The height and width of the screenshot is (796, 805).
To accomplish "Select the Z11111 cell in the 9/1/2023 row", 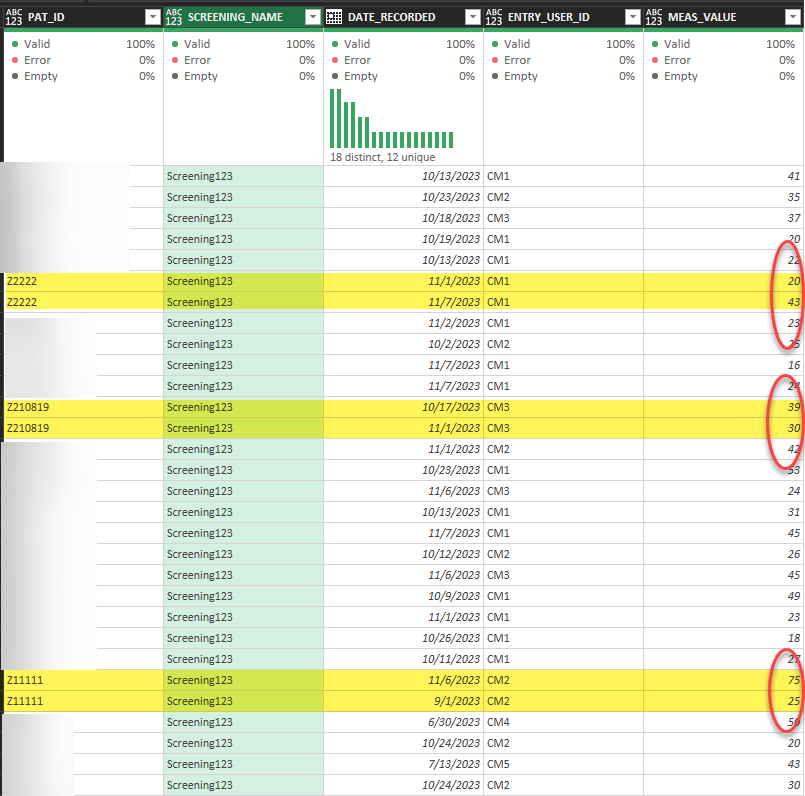I will [84, 701].
